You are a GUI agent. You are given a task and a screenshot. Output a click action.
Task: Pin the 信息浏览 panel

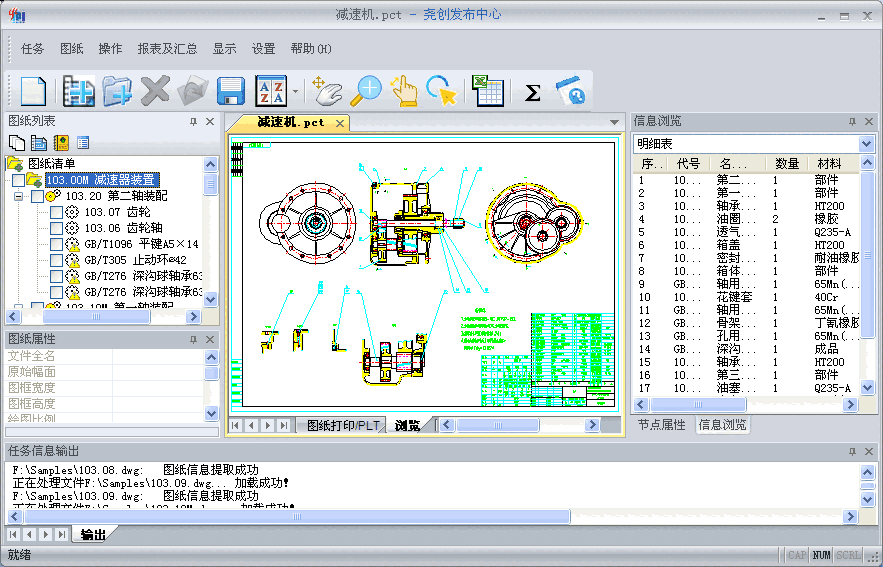pos(852,122)
